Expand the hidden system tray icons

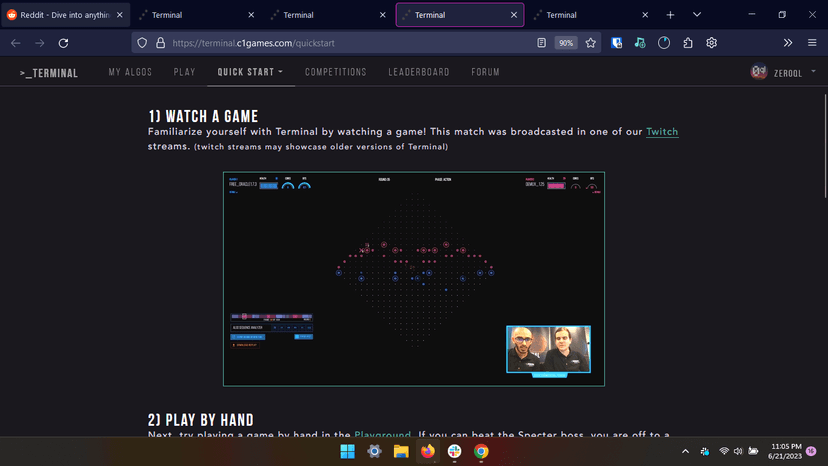[684, 452]
